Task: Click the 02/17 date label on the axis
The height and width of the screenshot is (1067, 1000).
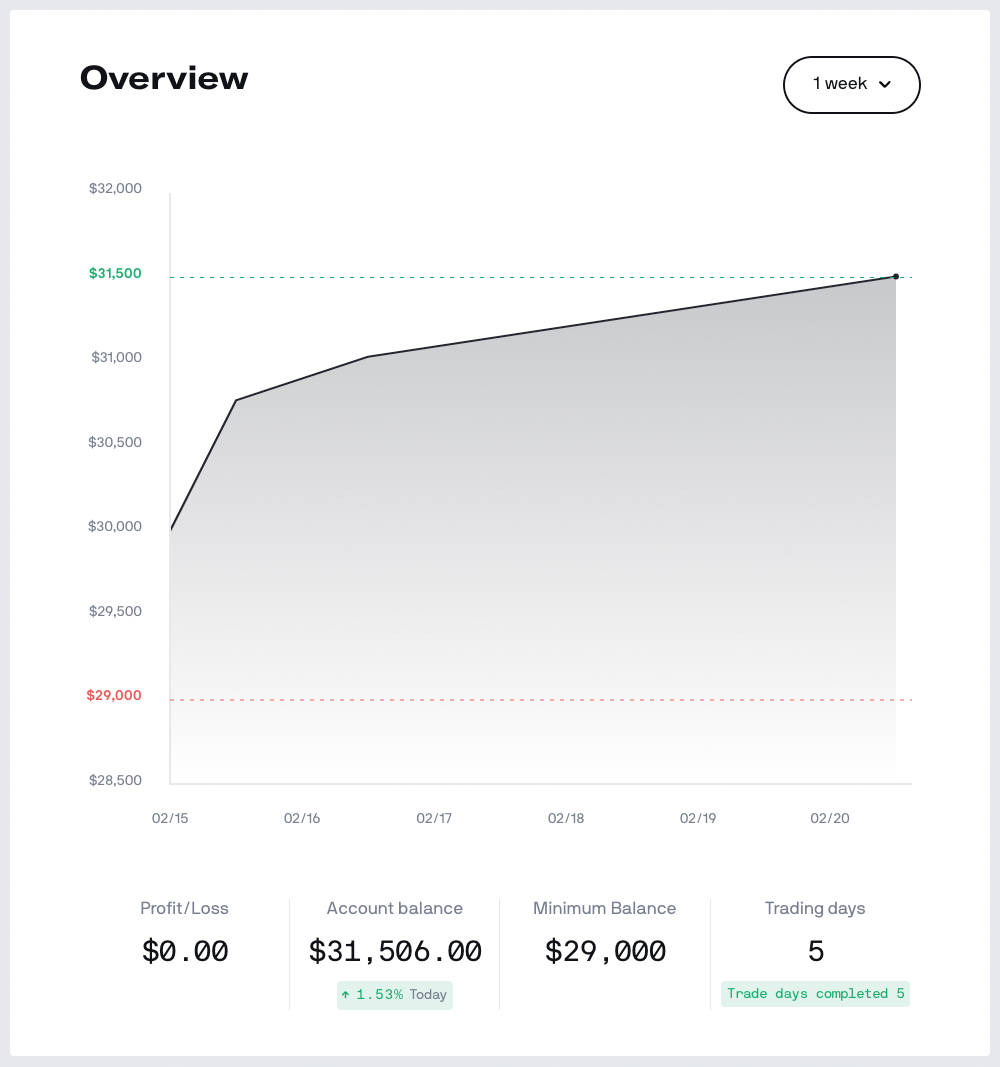Action: [x=434, y=818]
